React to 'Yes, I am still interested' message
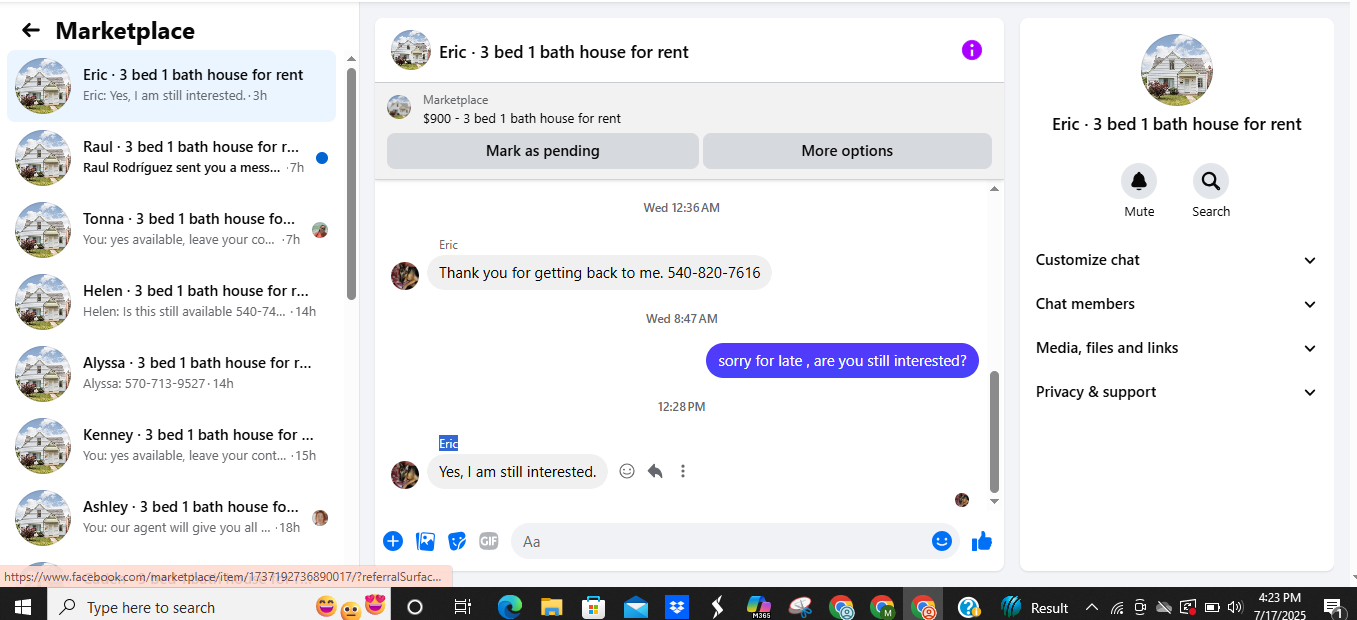The image size is (1357, 620). 627,471
